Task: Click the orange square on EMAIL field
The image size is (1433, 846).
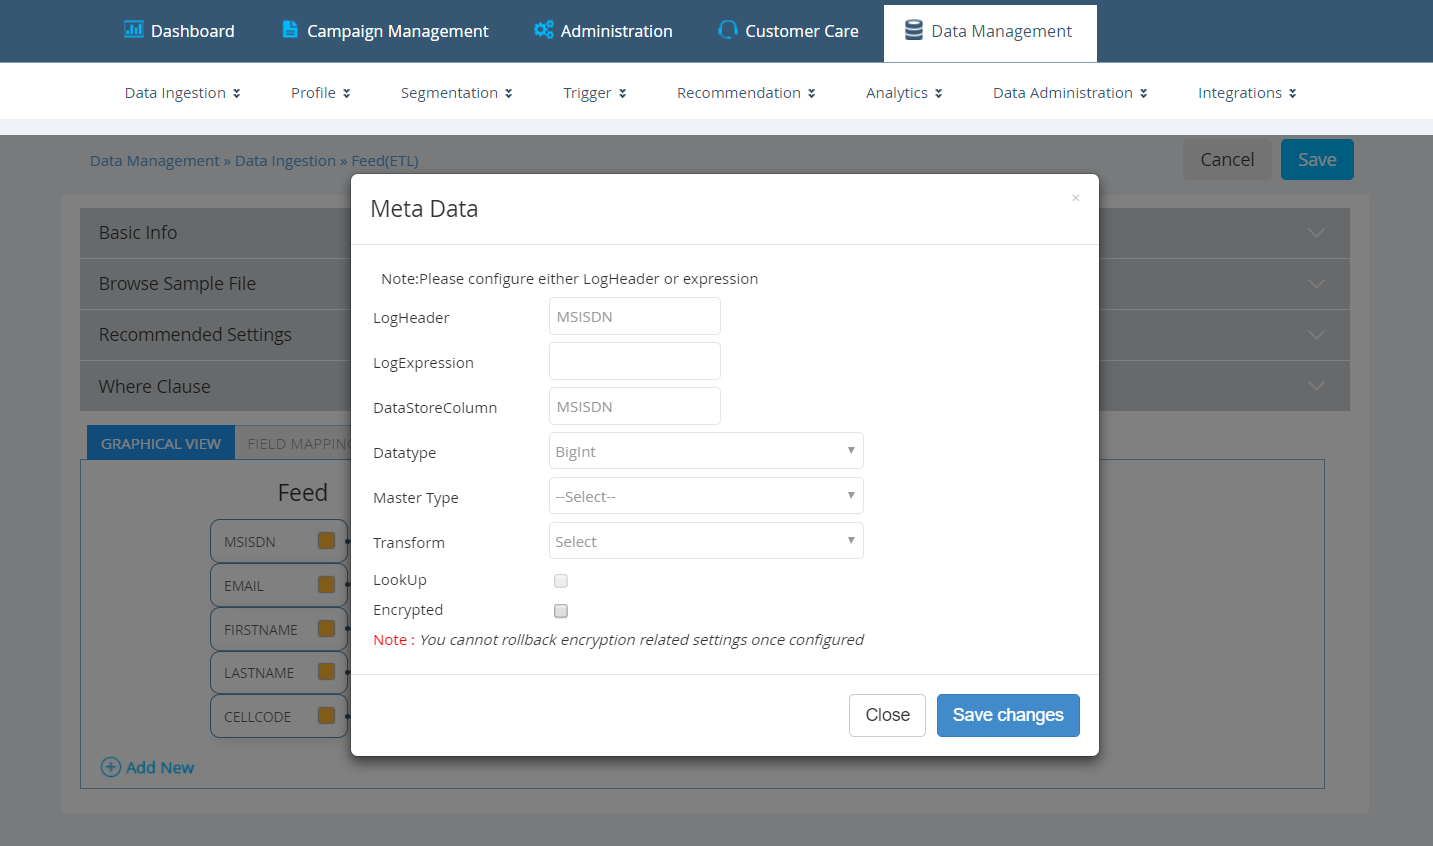Action: pos(326,584)
